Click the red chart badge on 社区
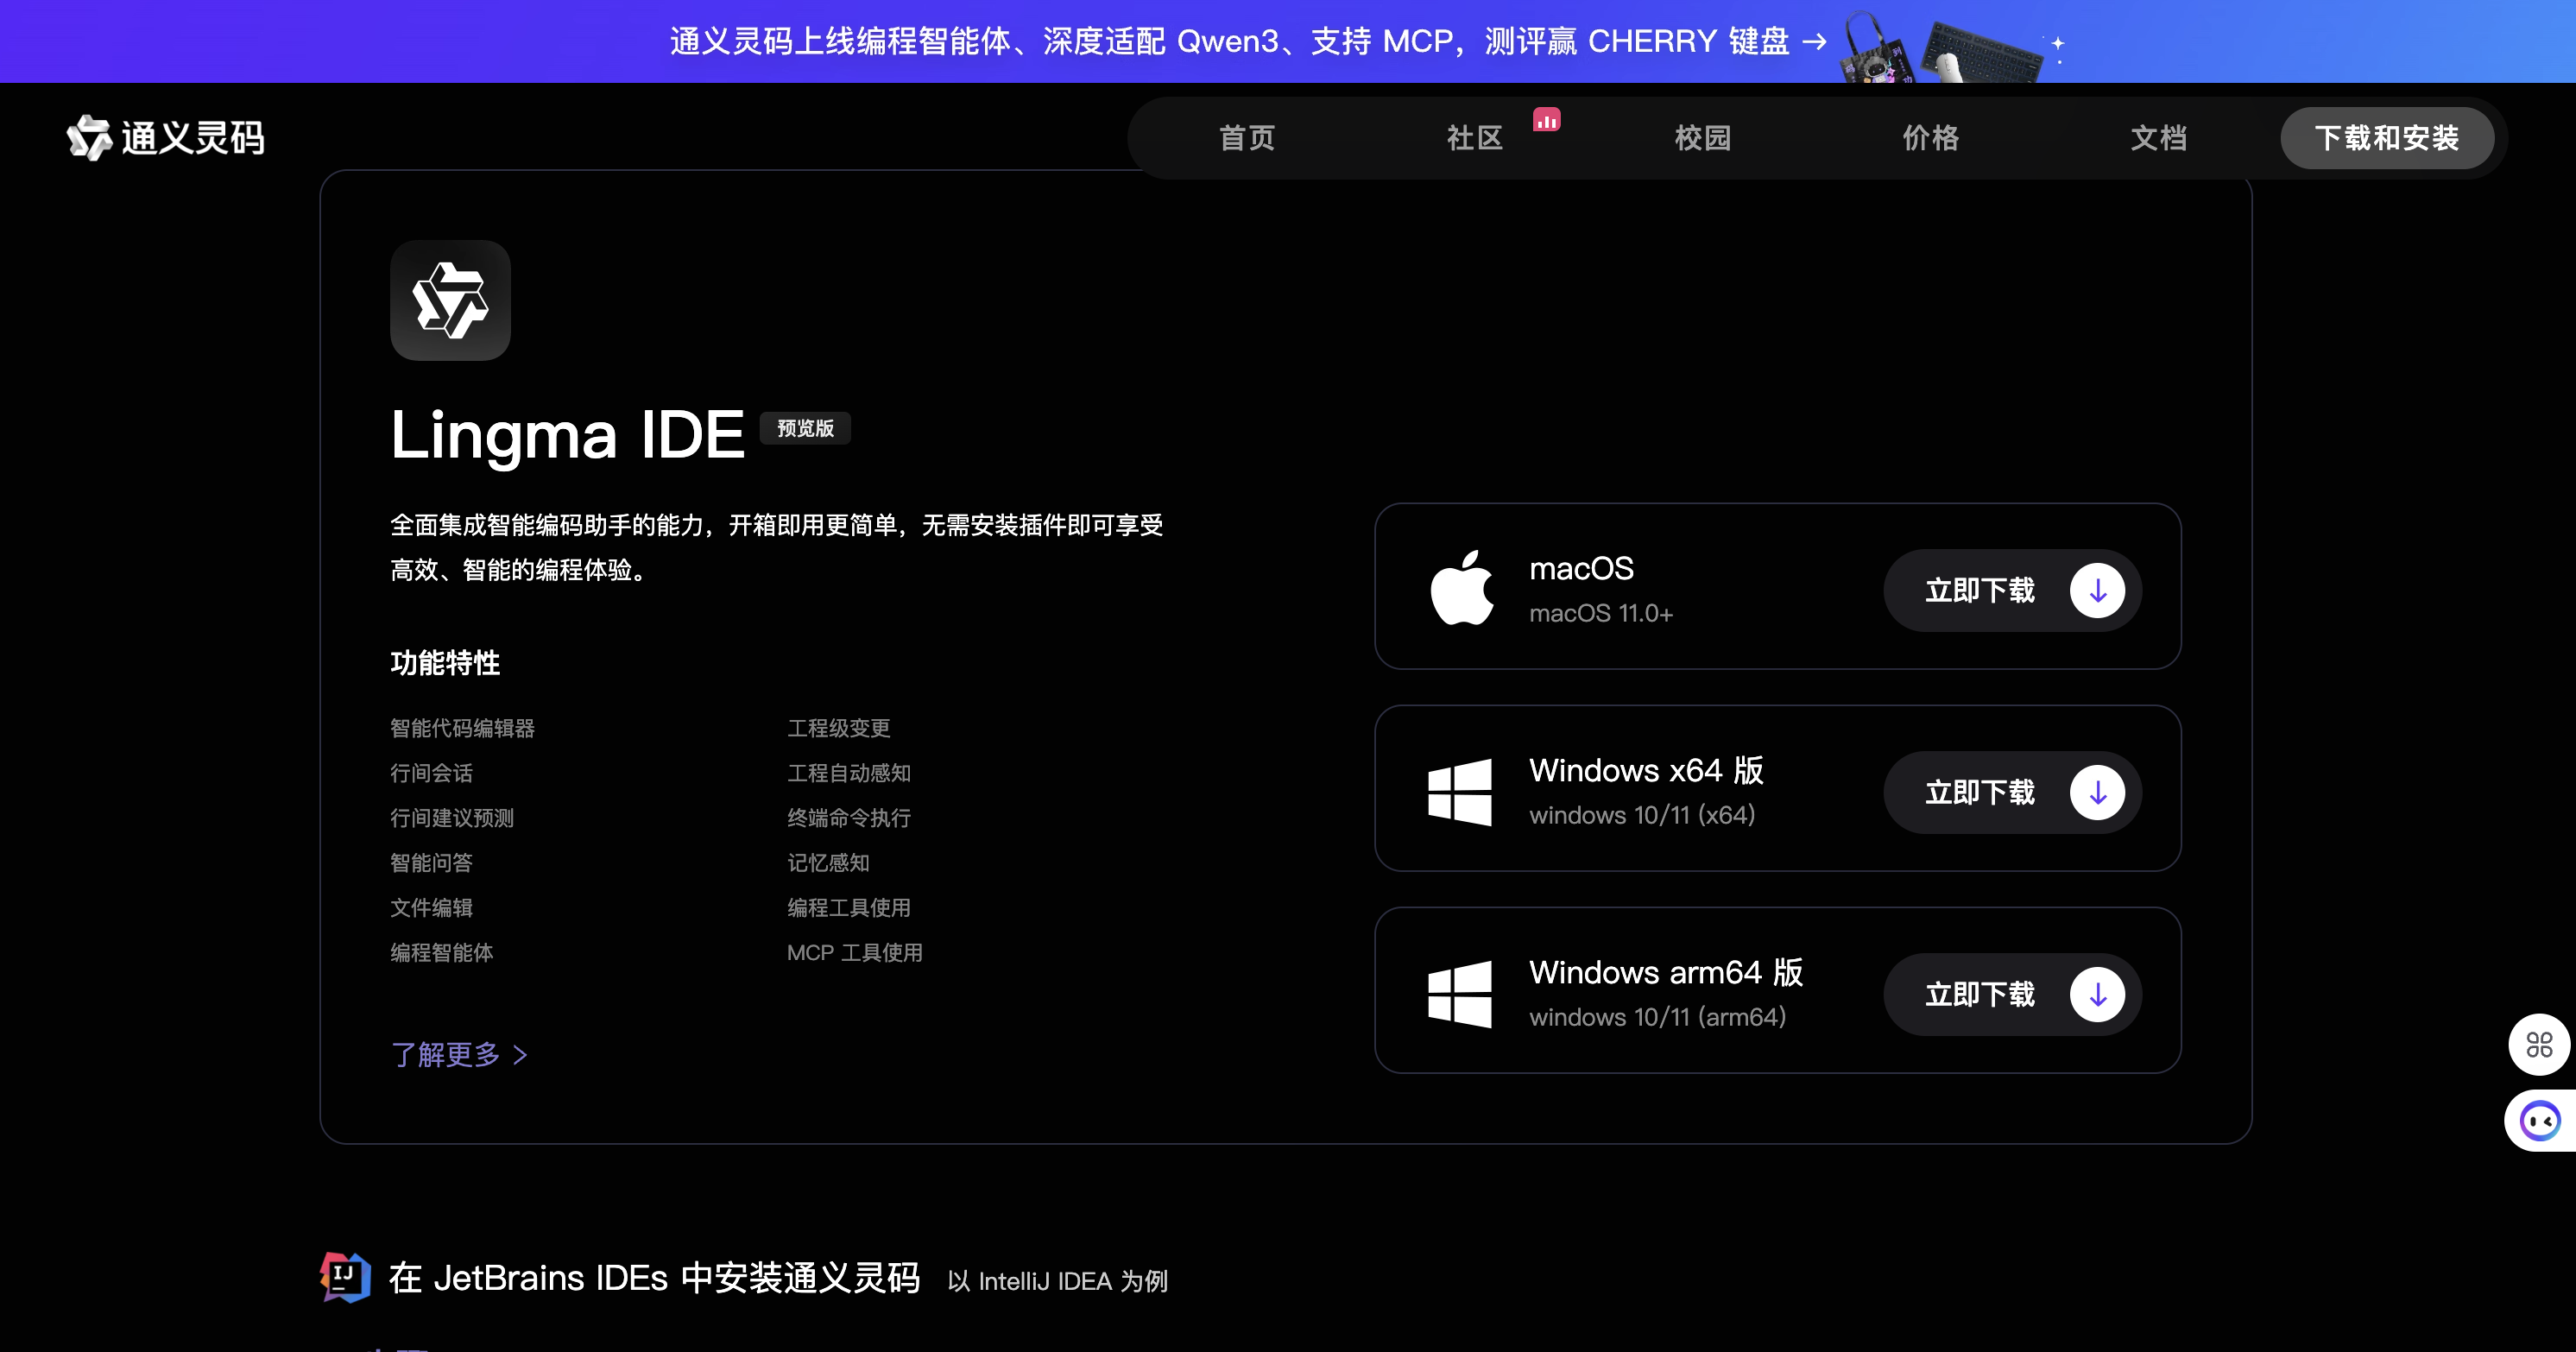The width and height of the screenshot is (2576, 1352). (x=1546, y=121)
